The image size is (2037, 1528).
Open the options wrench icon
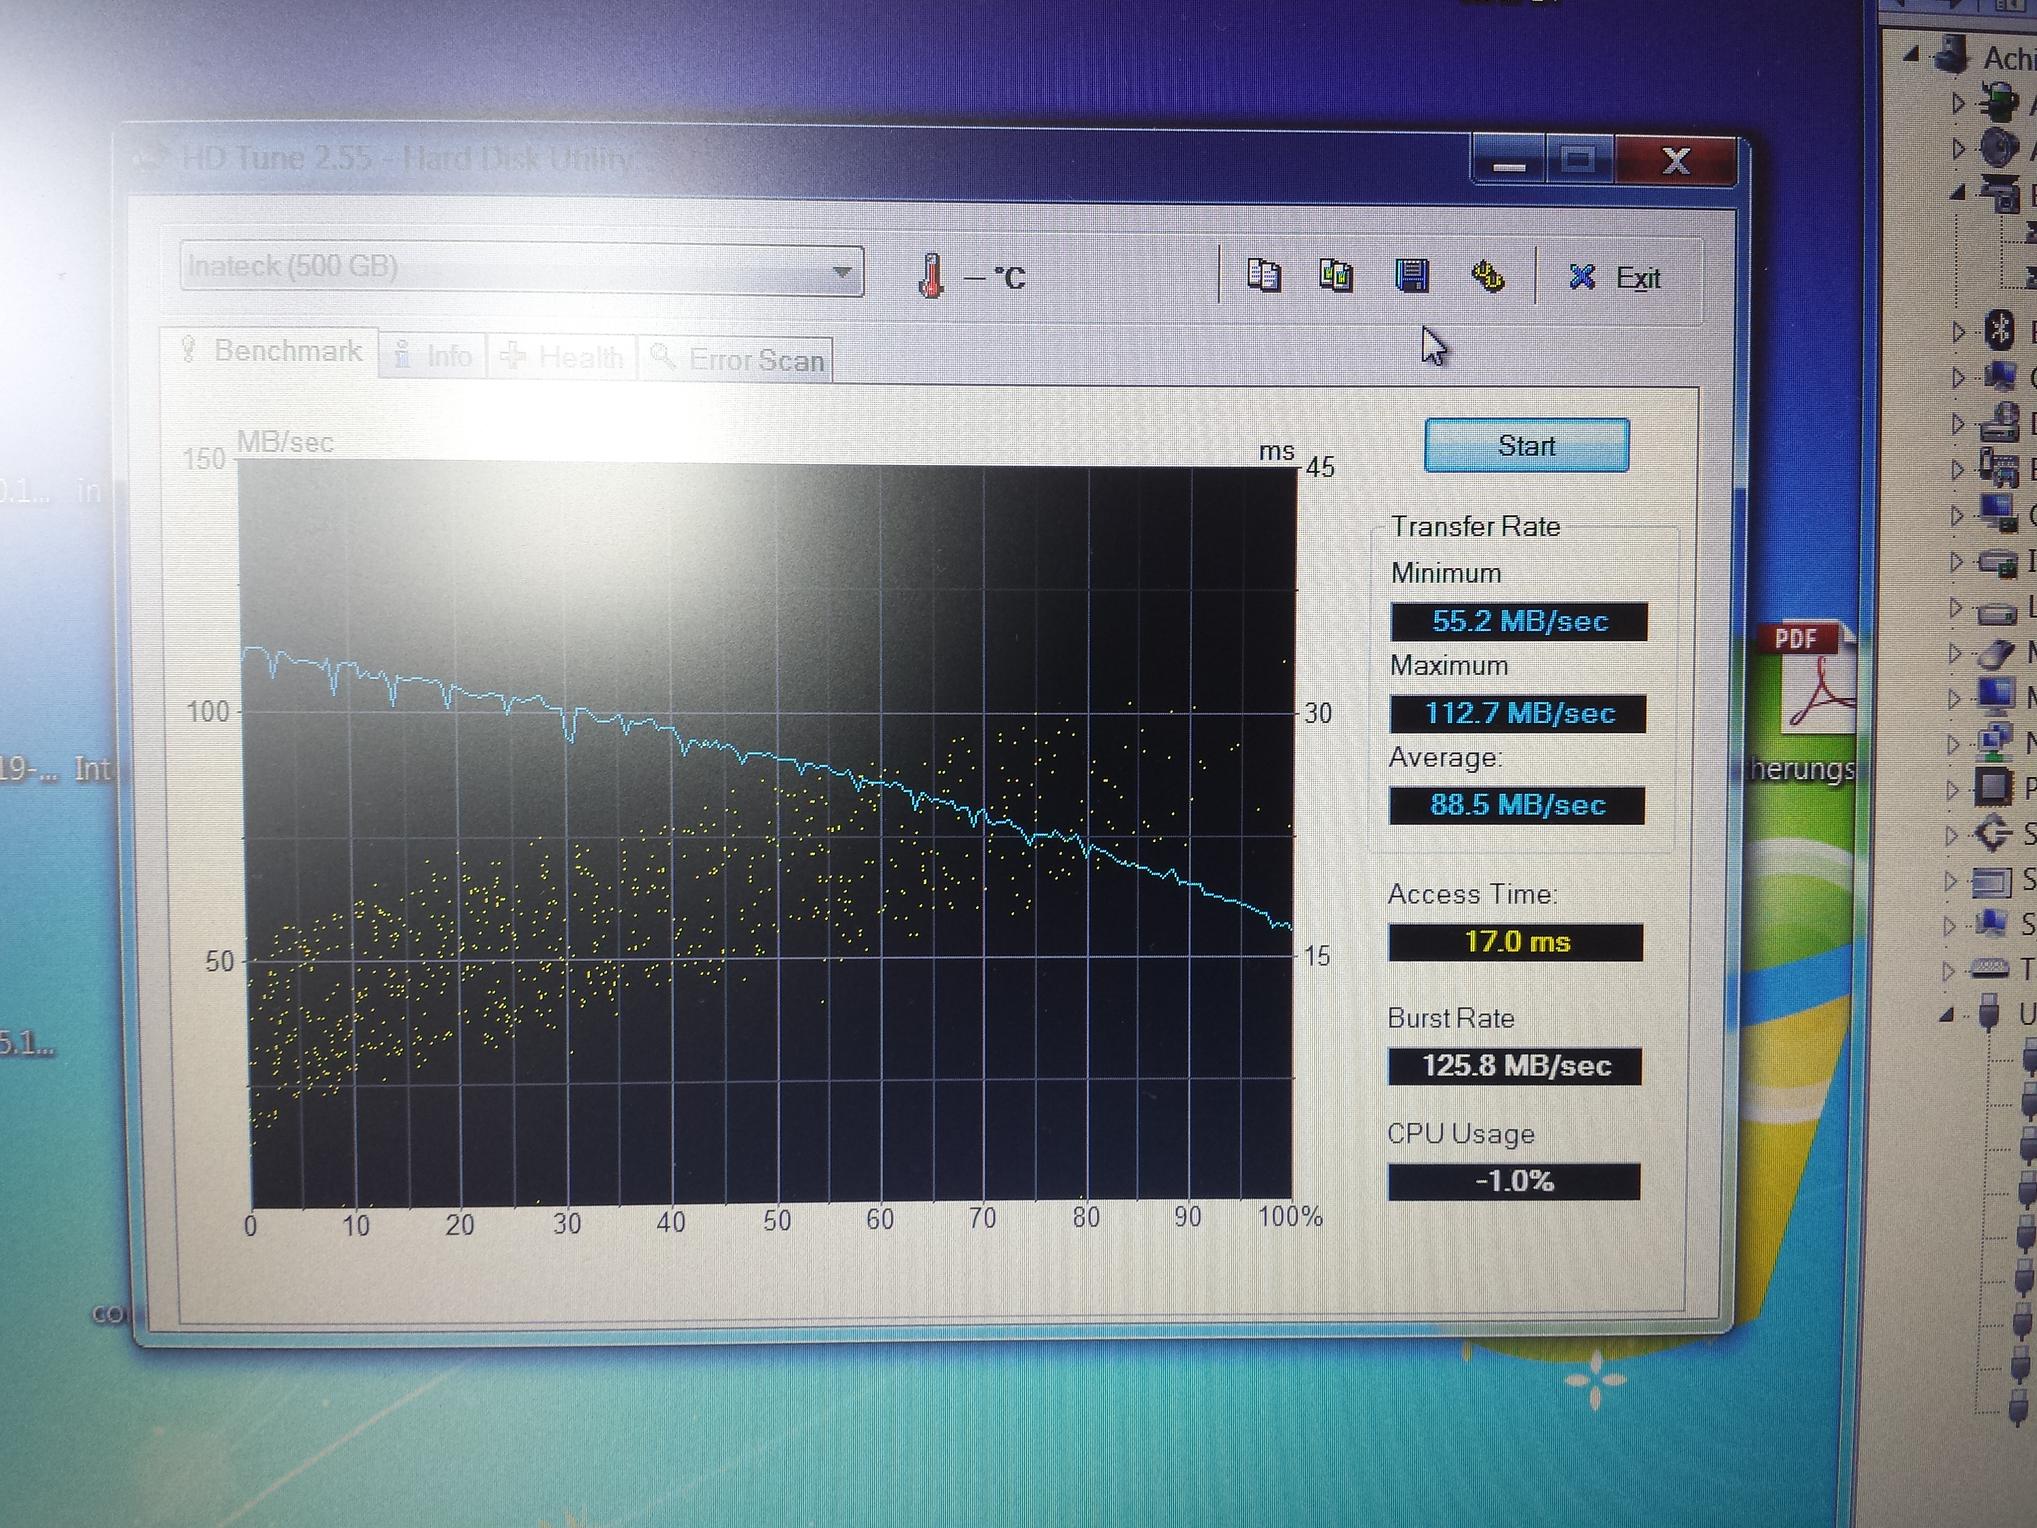tap(1487, 276)
